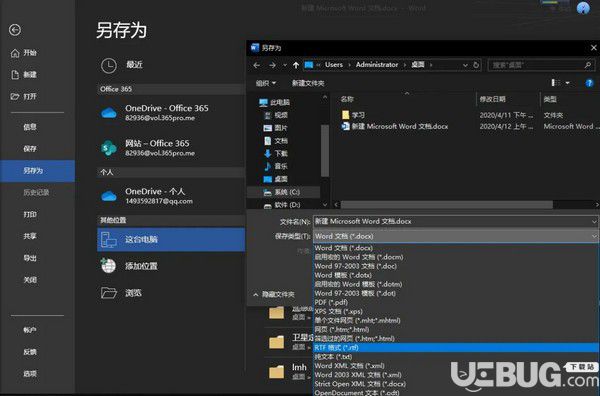Screen dimensions: 600x396
Task: Expand the 文件名 field dropdown arrow
Action: click(594, 222)
